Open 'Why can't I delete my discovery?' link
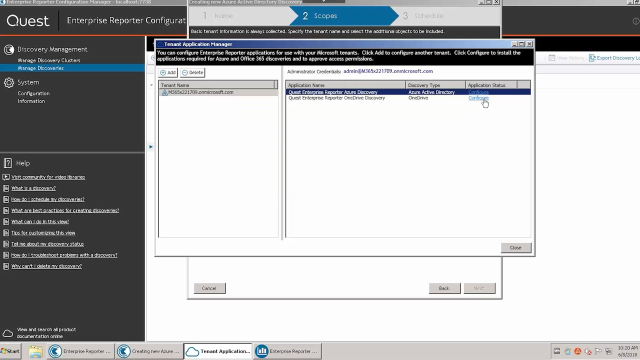 tap(47, 266)
